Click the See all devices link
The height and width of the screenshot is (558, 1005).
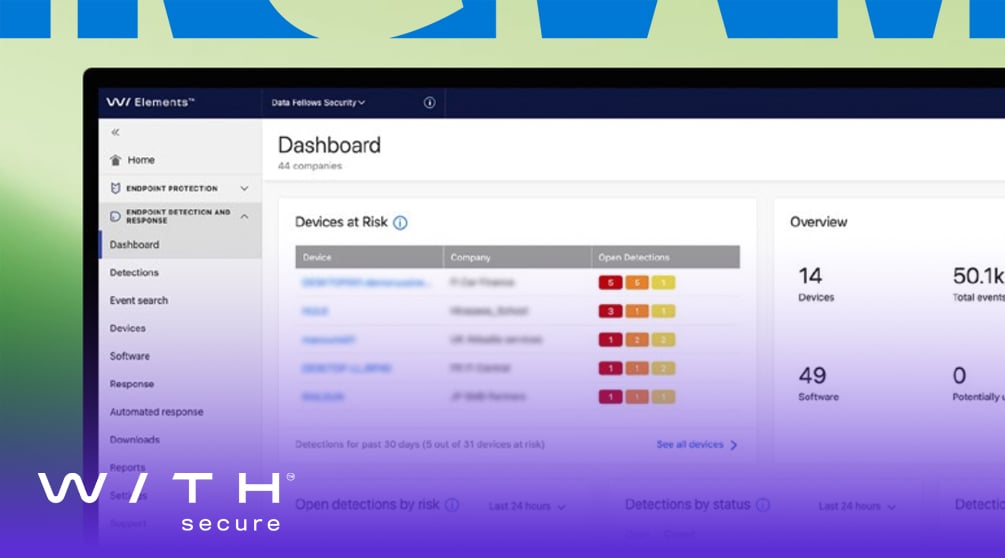pos(696,444)
